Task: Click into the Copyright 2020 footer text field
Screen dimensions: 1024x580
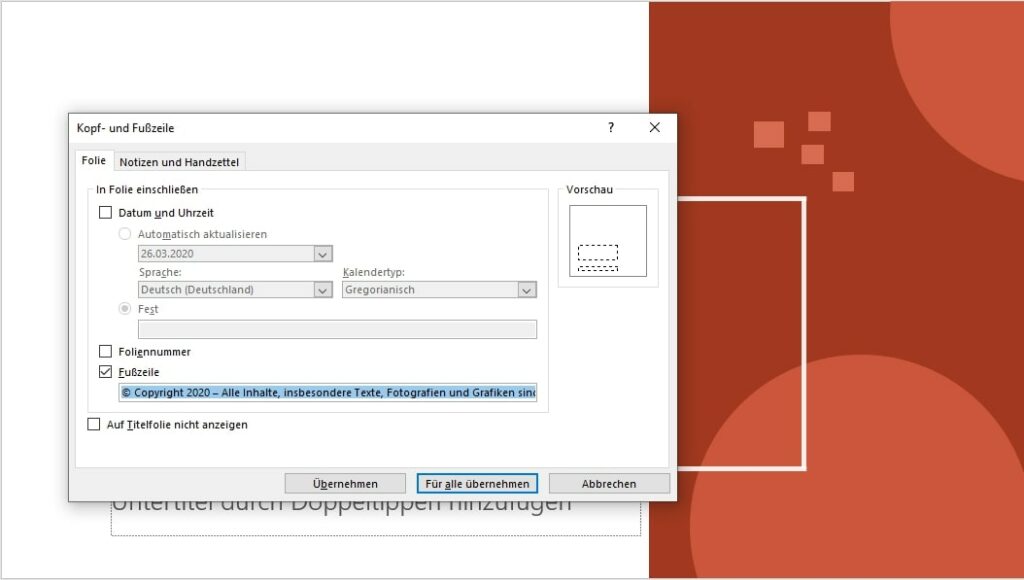Action: coord(328,393)
